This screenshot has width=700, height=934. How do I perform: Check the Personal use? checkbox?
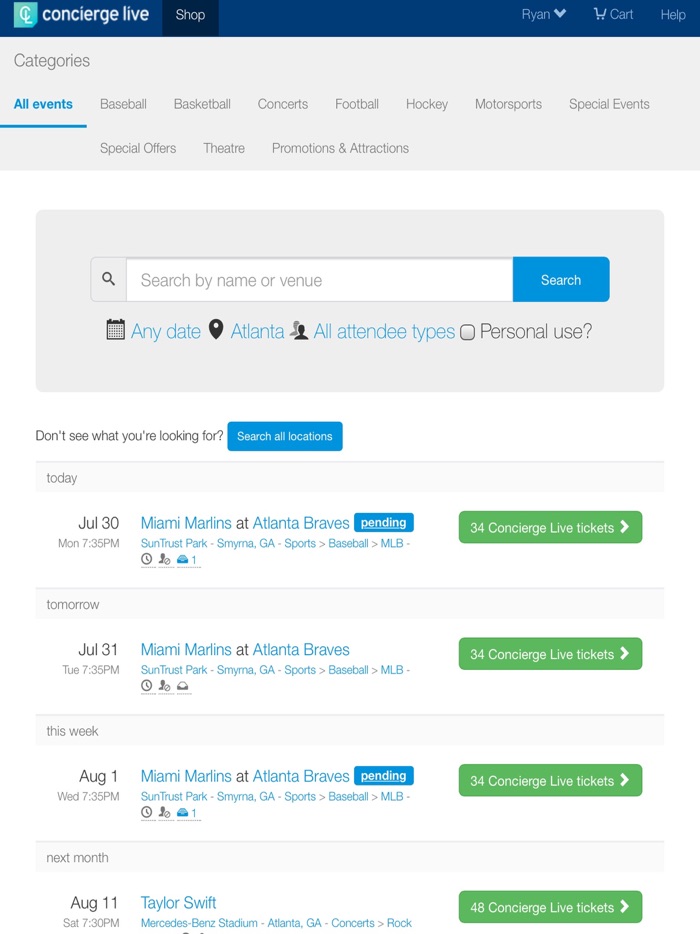click(466, 331)
